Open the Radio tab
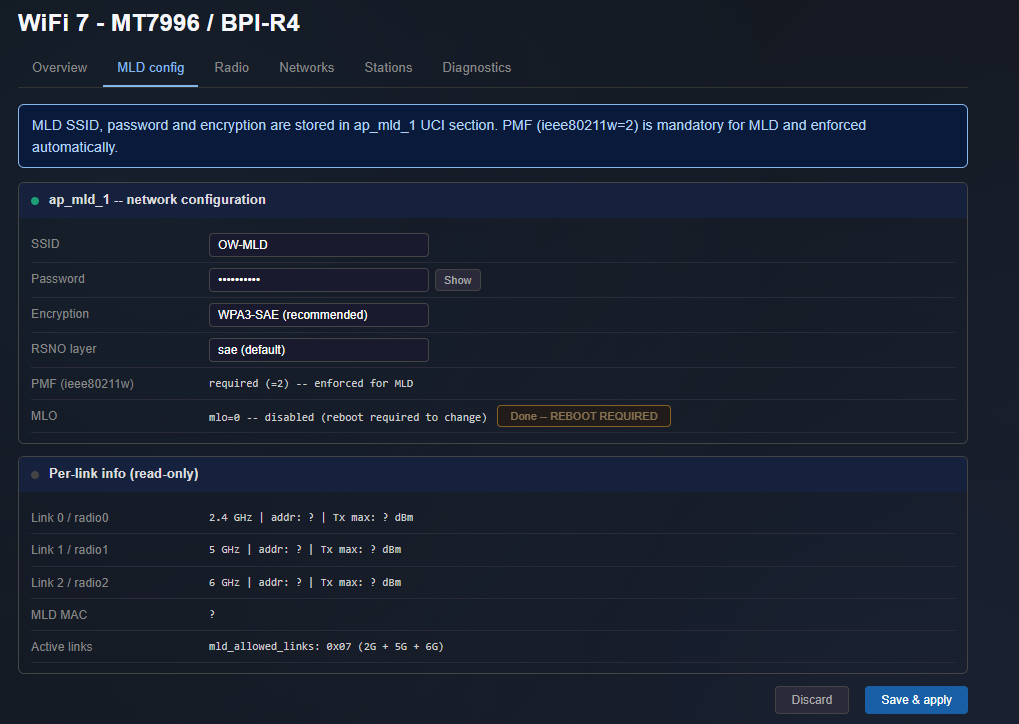 tap(231, 68)
